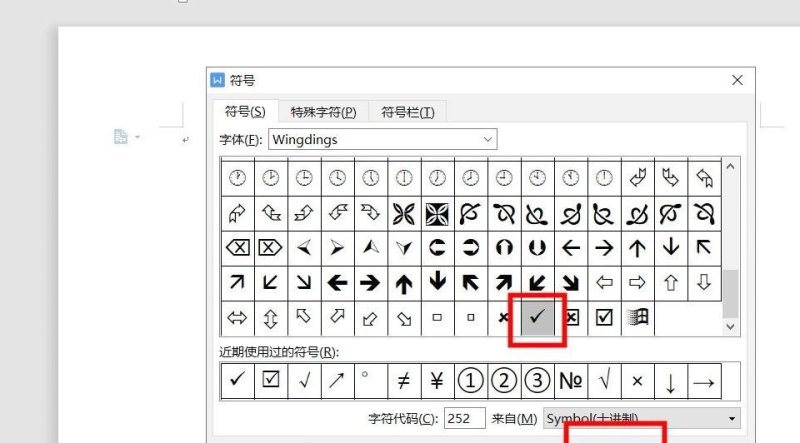800x443 pixels.
Task: Select the hollow up-down double arrow symbol
Action: click(270, 317)
